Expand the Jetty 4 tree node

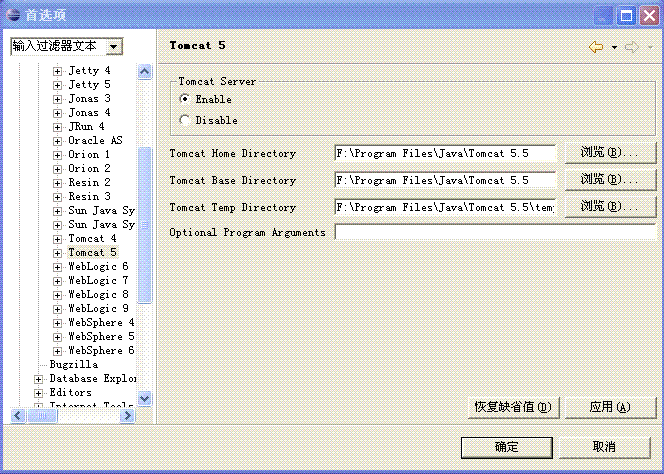[x=57, y=71]
